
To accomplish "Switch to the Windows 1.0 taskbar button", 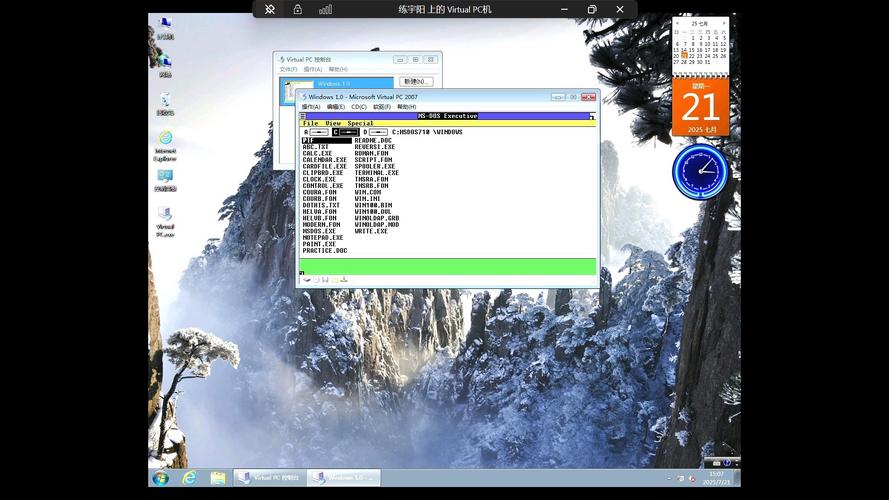I will 344,478.
